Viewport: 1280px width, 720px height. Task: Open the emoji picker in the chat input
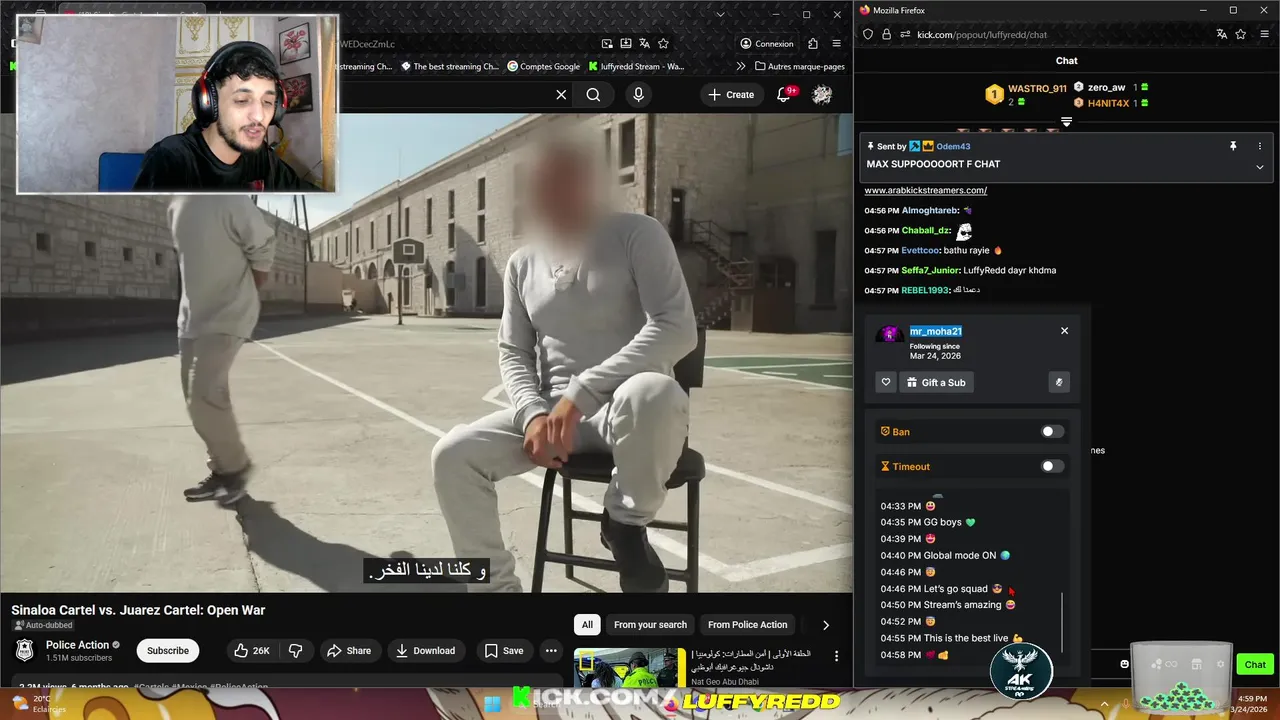[1125, 664]
